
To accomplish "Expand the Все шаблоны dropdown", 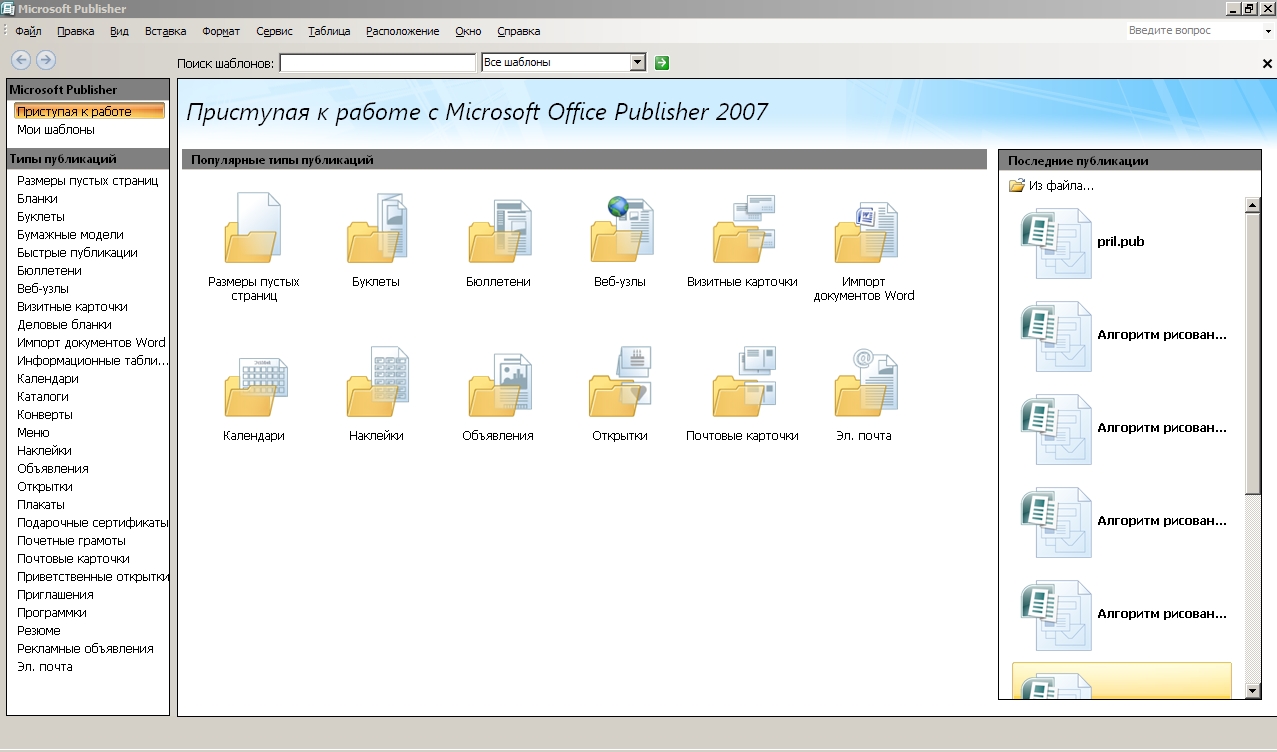I will click(x=638, y=62).
